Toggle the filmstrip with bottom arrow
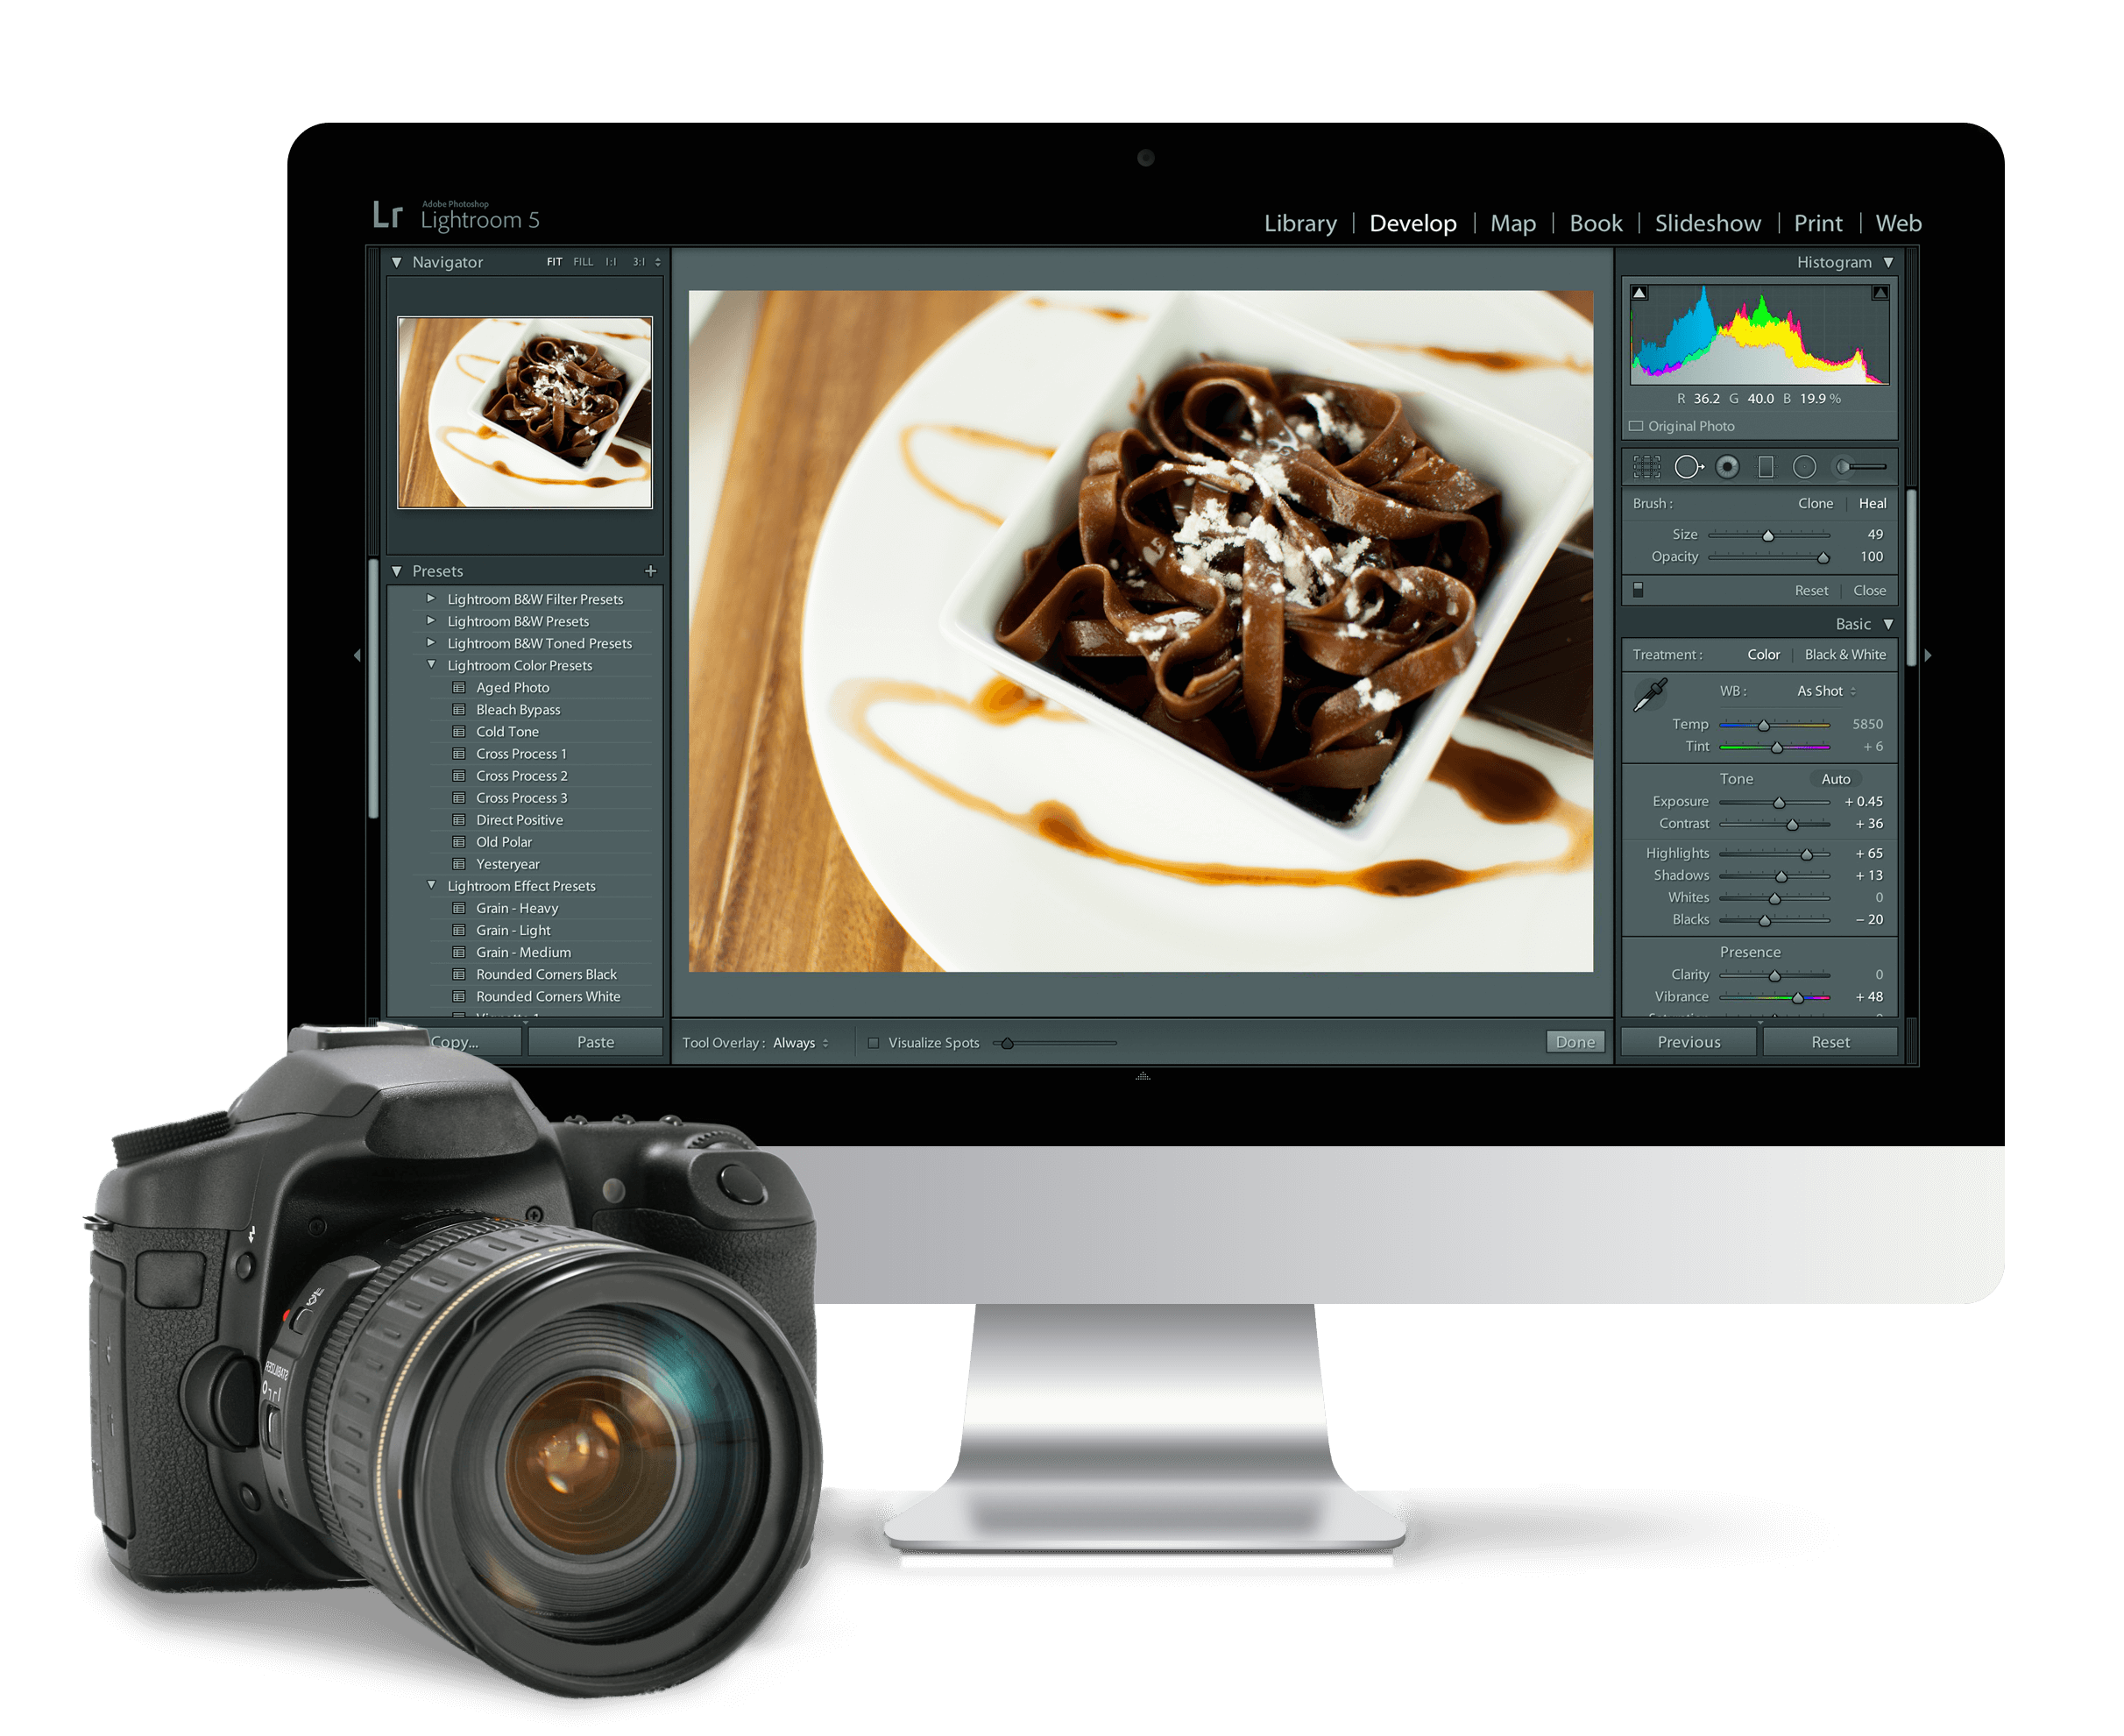Image resolution: width=2124 pixels, height=1736 pixels. (1143, 1077)
